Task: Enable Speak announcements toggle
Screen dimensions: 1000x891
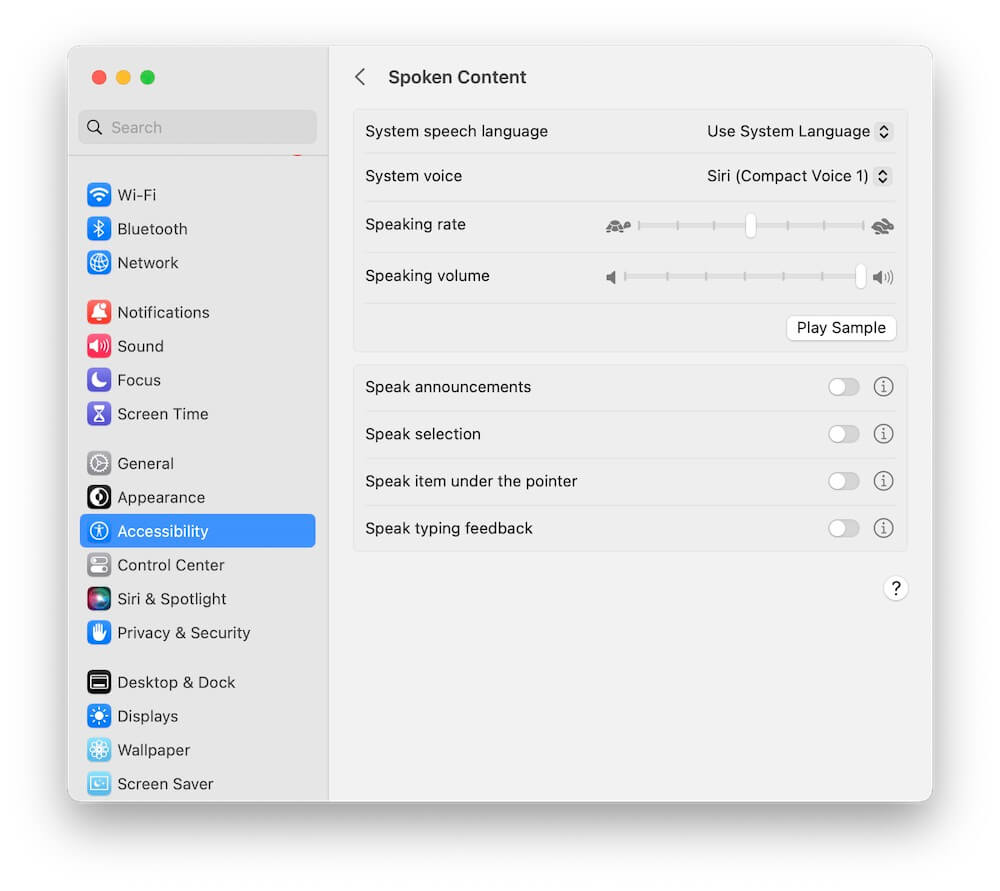Action: coord(844,387)
